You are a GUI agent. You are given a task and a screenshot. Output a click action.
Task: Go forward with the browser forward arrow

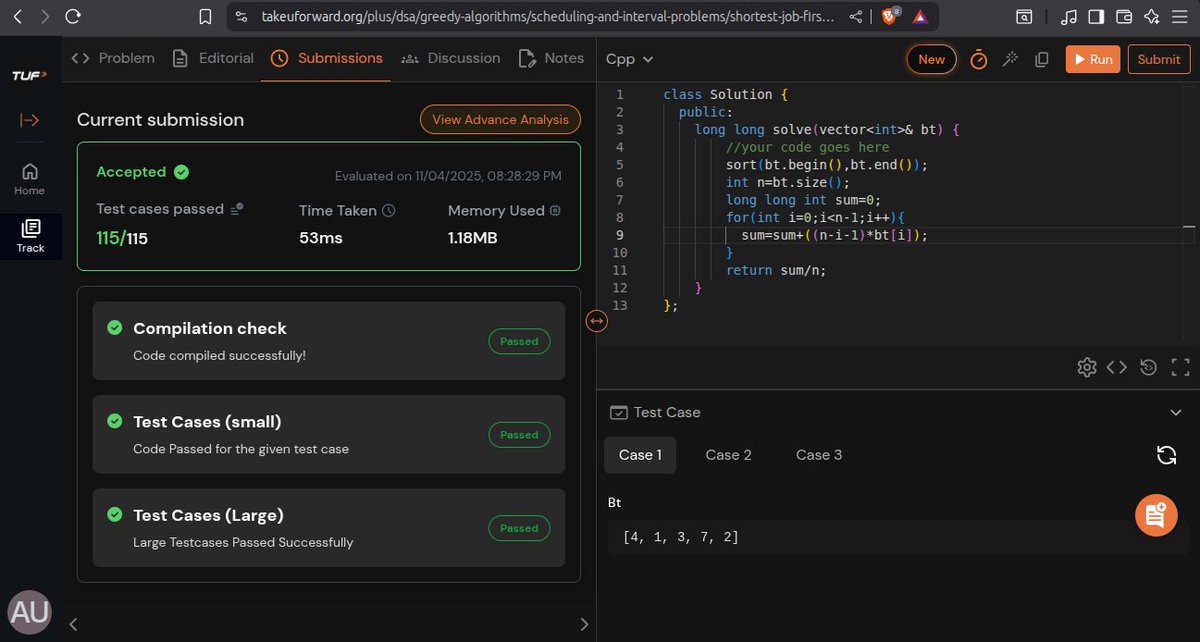point(44,17)
